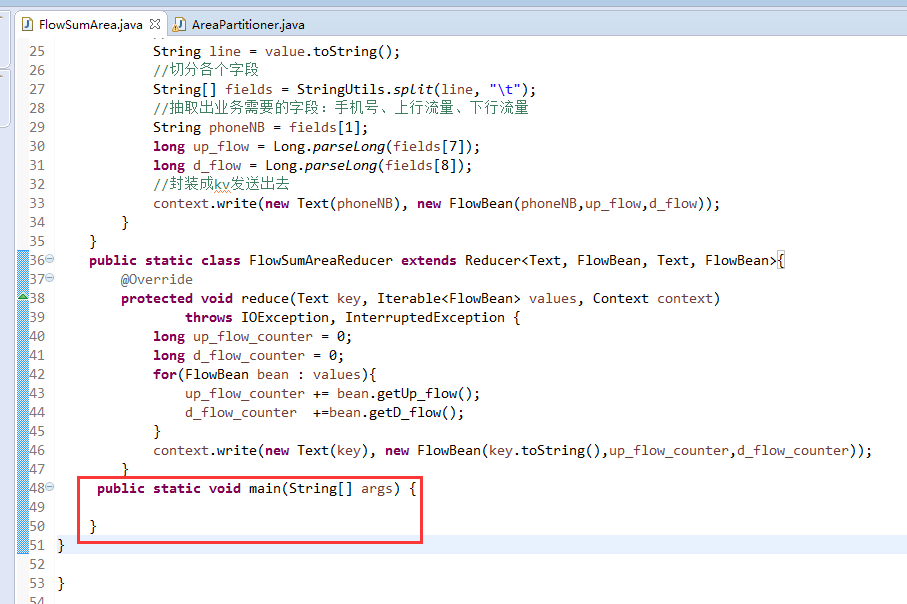The image size is (907, 604).
Task: Collapse the main method fold at line 48
Action: pos(50,487)
